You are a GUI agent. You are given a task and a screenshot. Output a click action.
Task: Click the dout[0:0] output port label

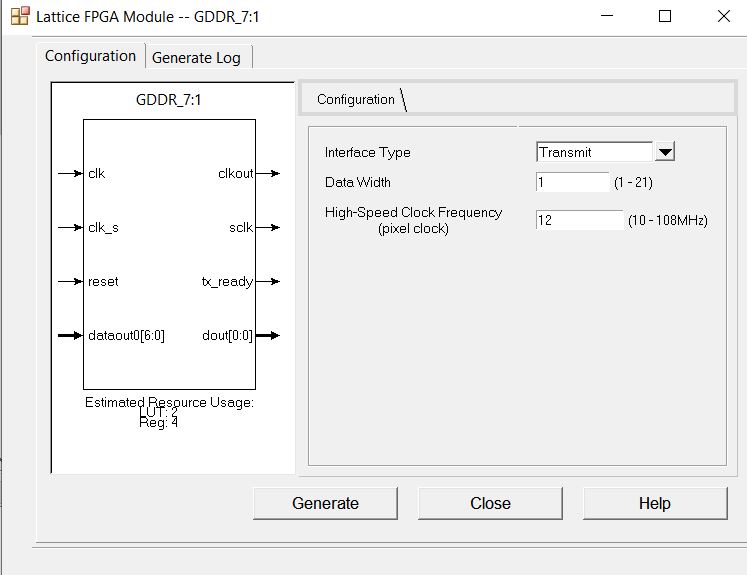[227, 336]
